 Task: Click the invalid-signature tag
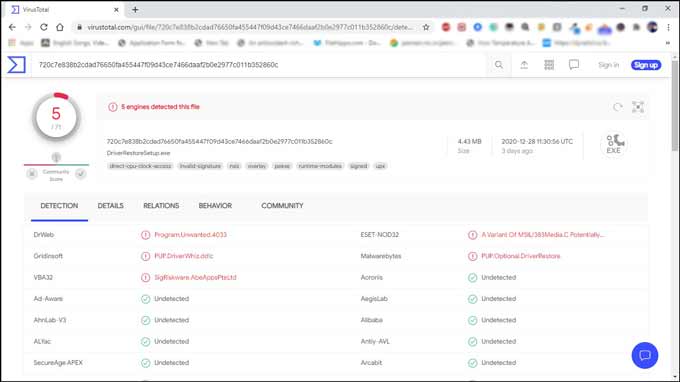200,166
